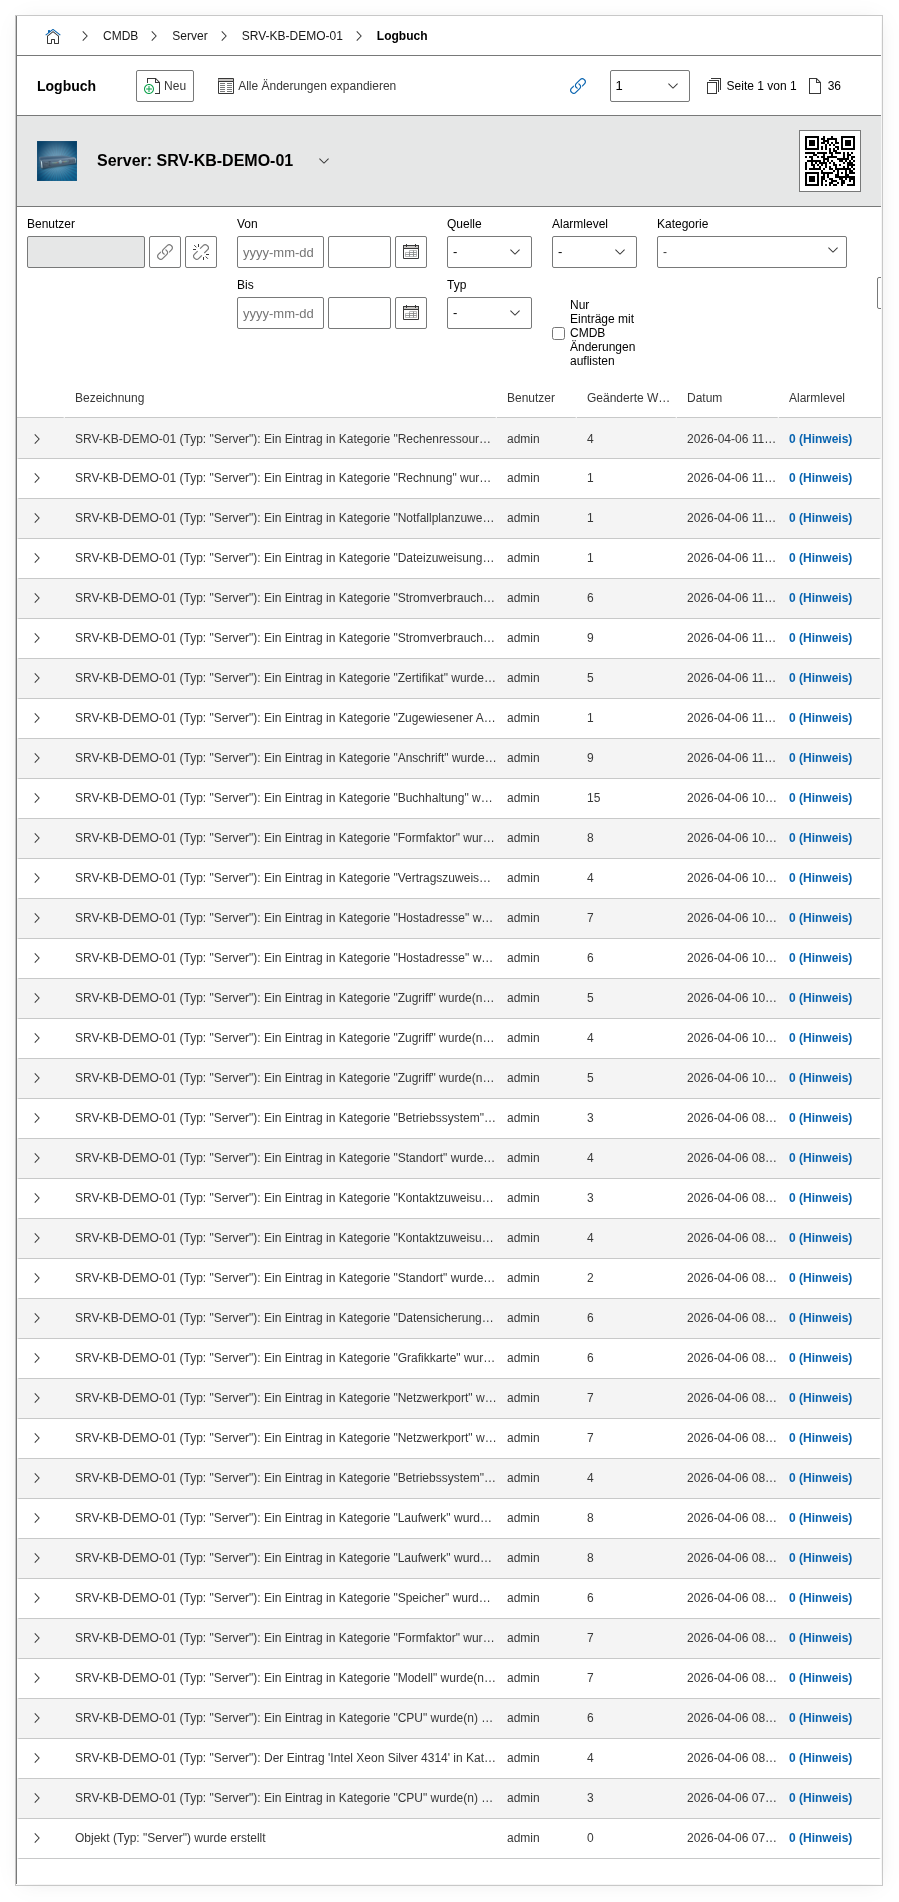Open the Von date calendar picker
The height and width of the screenshot is (1902, 899).
pos(411,252)
